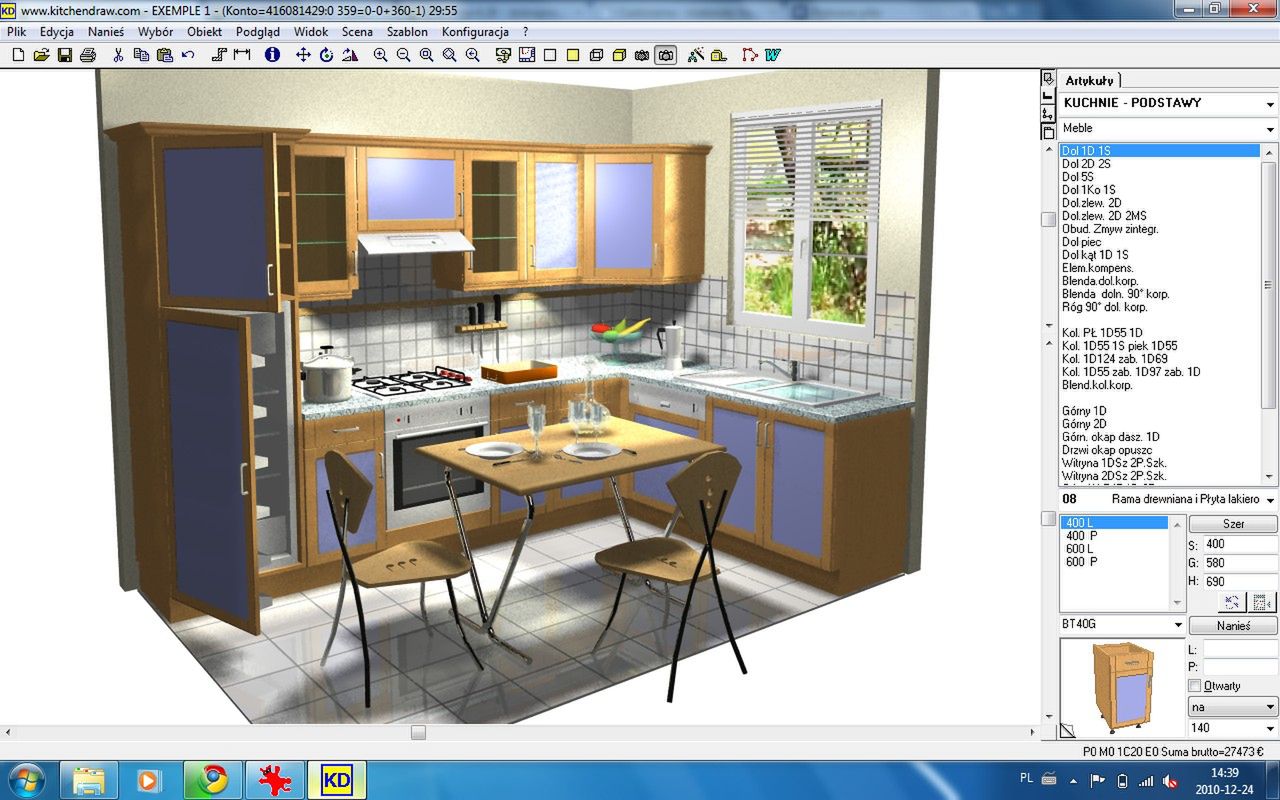1280x800 pixels.
Task: Click the red W Word export icon
Action: pyautogui.click(x=771, y=55)
